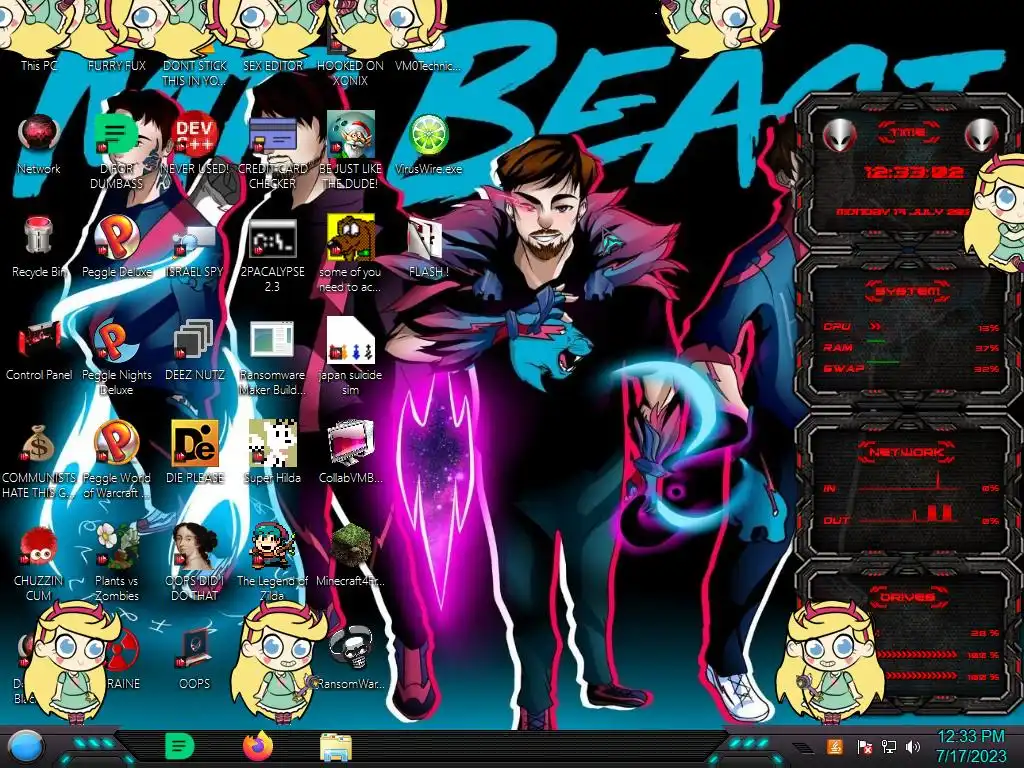Image resolution: width=1024 pixels, height=768 pixels.
Task: Click the CPU usage row in System gadget
Action: [911, 327]
